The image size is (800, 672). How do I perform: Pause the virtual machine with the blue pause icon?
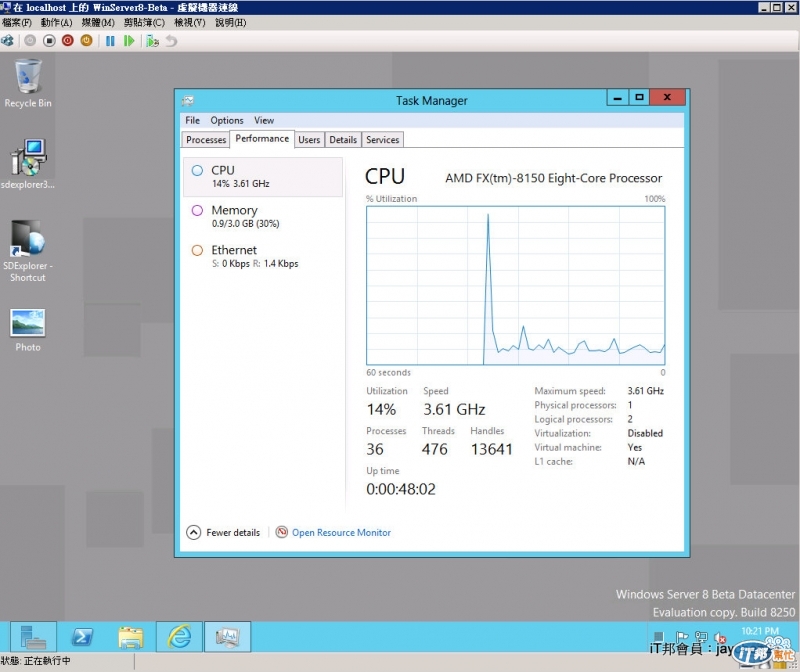110,41
